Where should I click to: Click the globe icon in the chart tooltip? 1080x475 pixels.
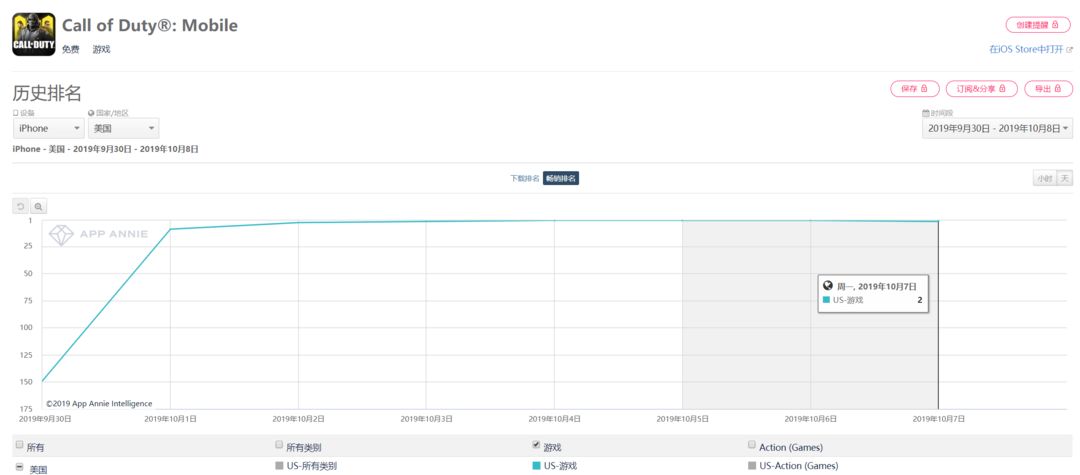point(828,284)
